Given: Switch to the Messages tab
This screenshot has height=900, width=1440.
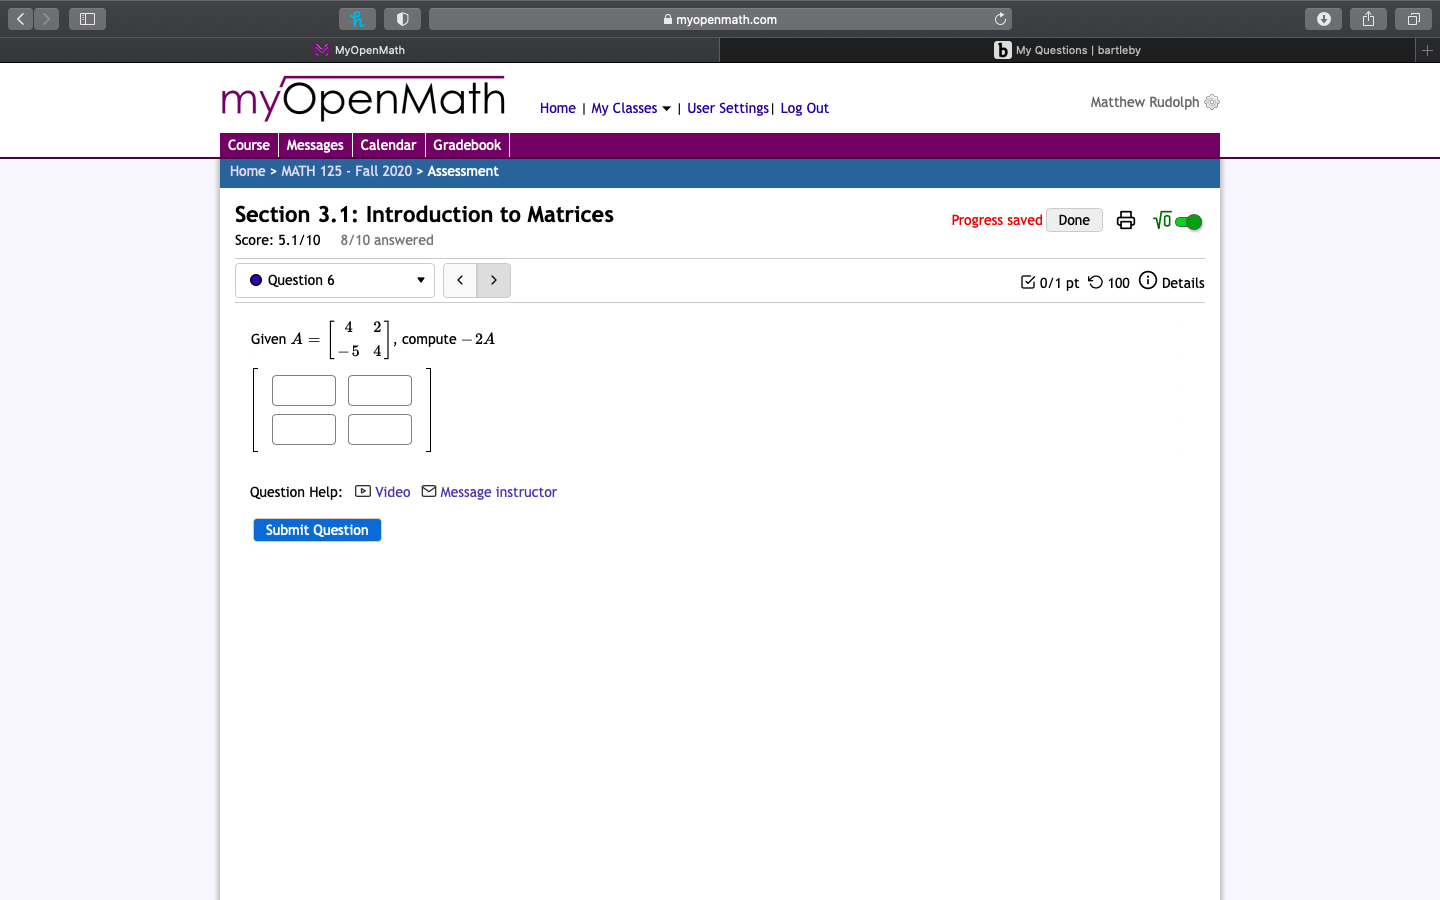Looking at the screenshot, I should (315, 144).
